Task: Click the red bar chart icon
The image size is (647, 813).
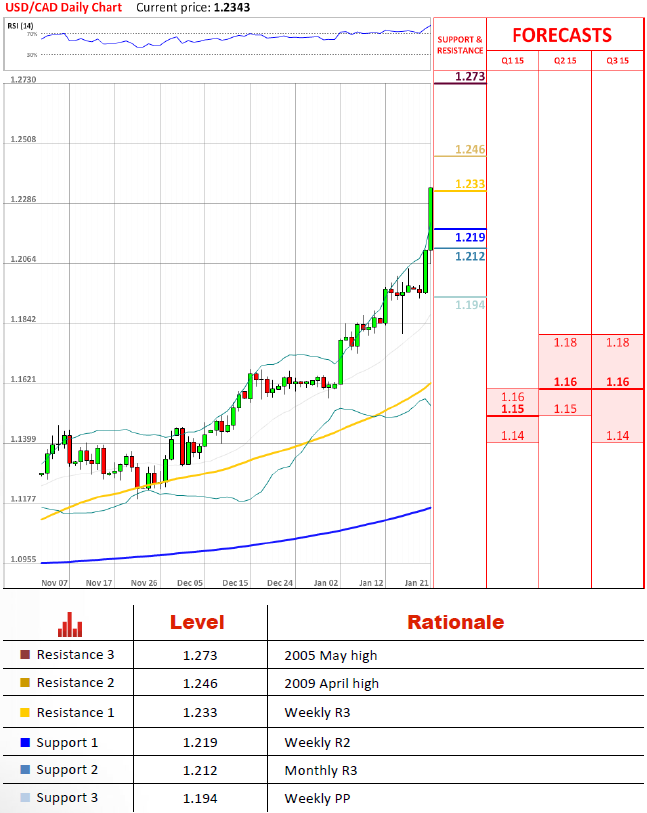Action: coord(70,625)
